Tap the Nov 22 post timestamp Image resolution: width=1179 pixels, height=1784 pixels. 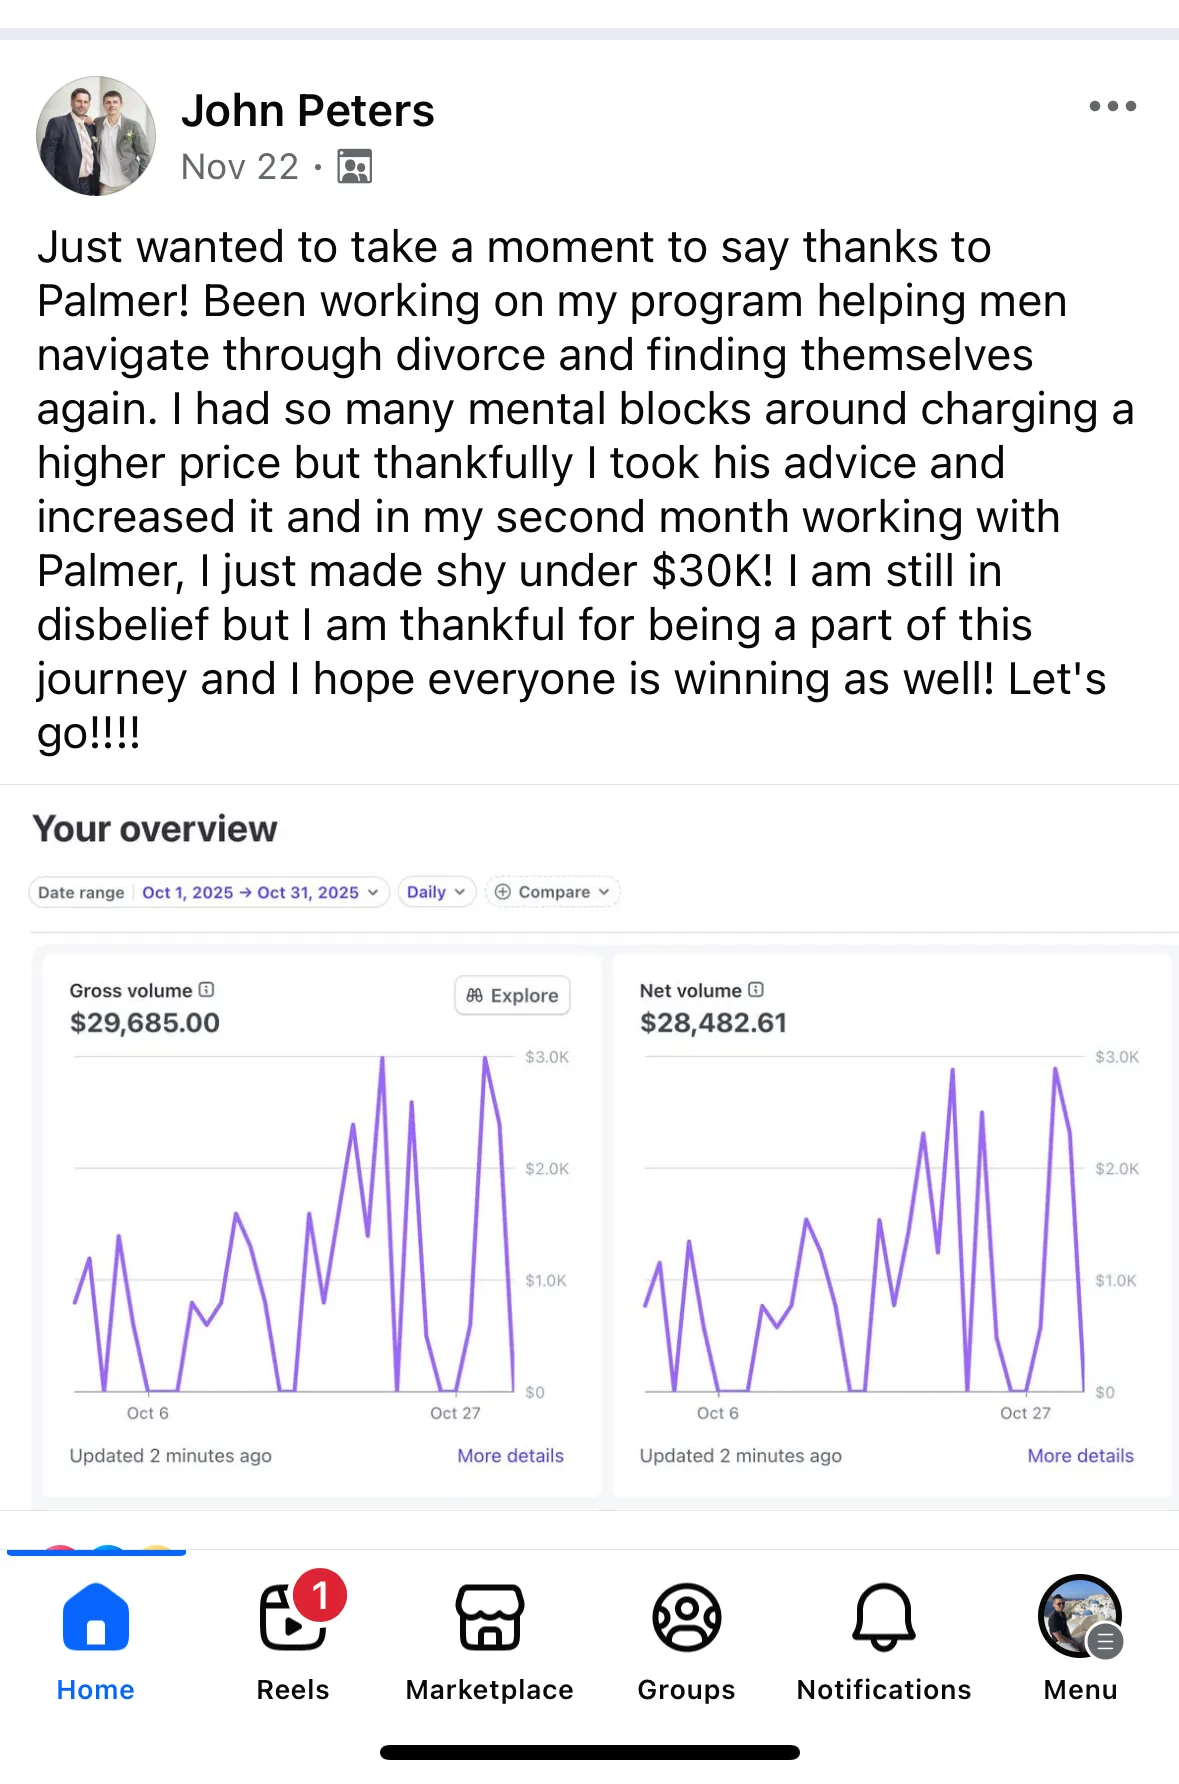[240, 167]
